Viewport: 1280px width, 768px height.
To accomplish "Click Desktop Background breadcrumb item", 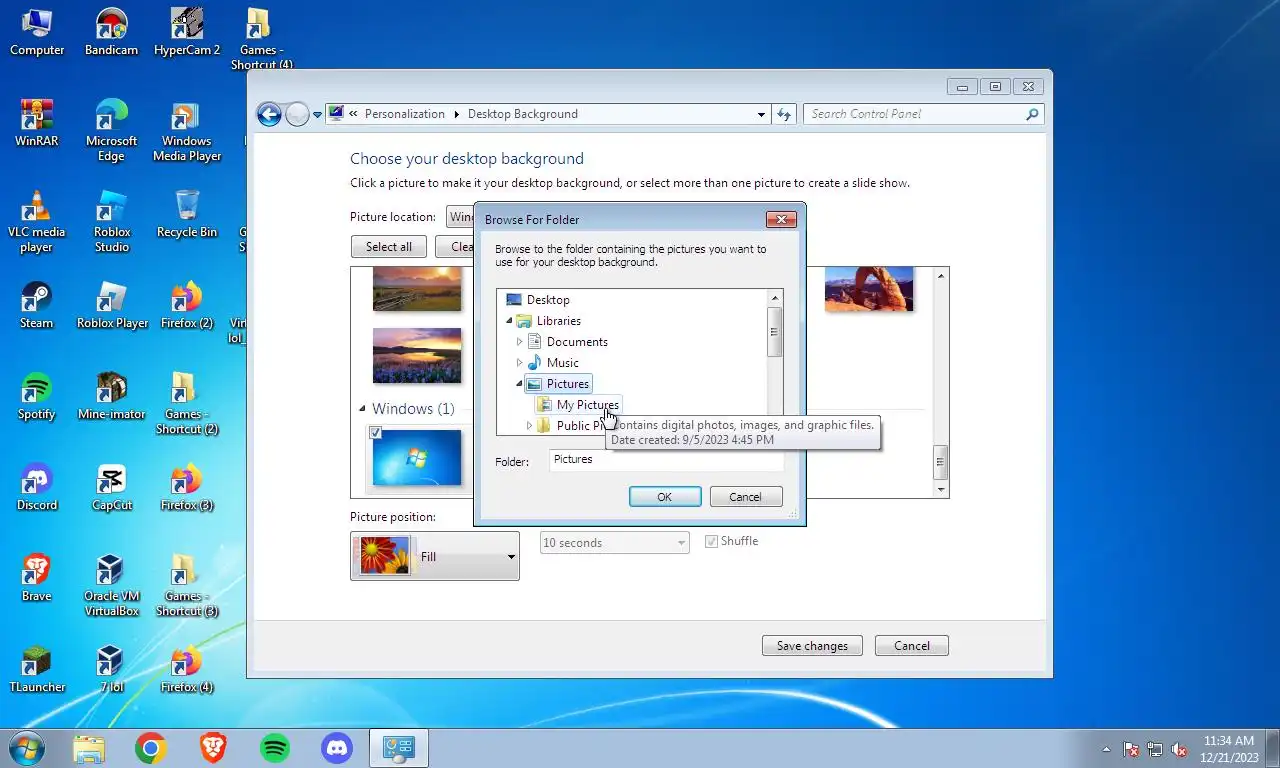I will (x=523, y=114).
